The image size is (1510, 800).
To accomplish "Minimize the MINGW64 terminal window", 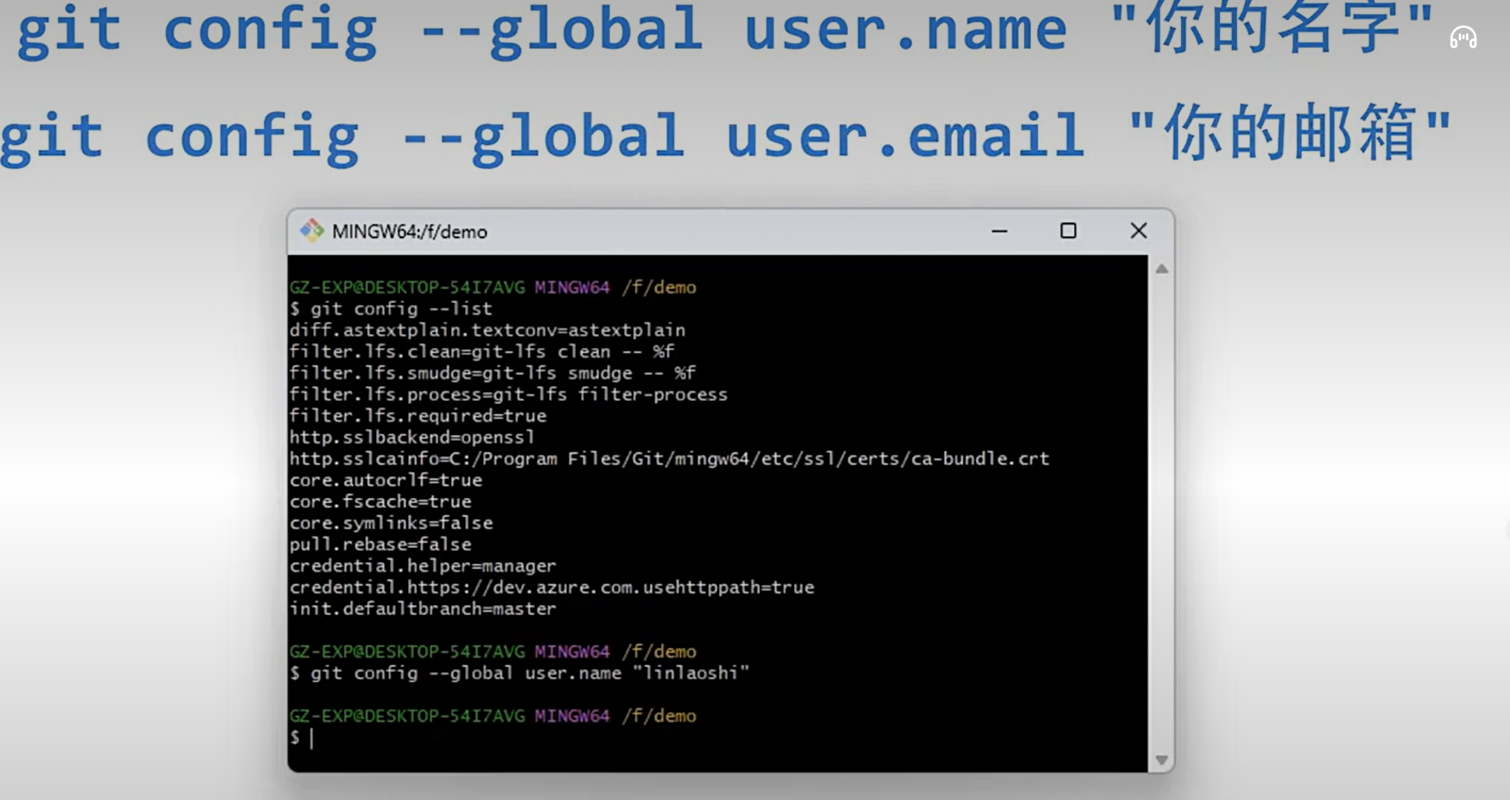I will 999,231.
